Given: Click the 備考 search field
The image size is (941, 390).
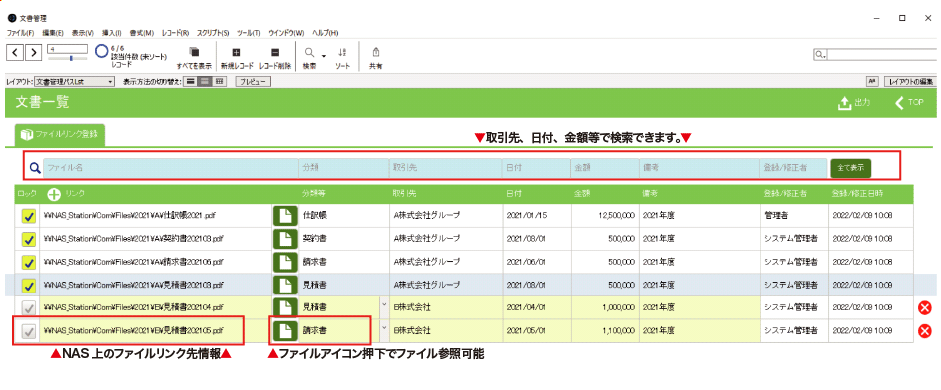Looking at the screenshot, I should point(699,169).
